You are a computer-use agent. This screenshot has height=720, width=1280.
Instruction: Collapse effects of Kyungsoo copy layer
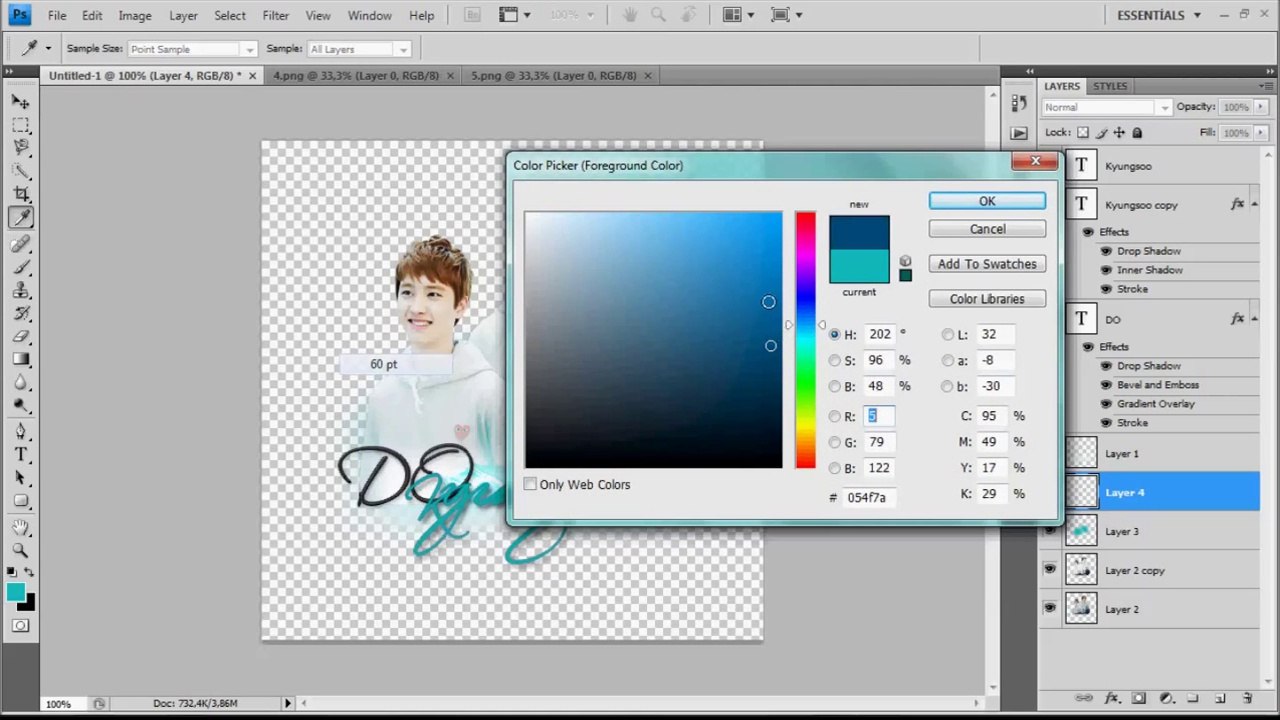click(x=1255, y=204)
